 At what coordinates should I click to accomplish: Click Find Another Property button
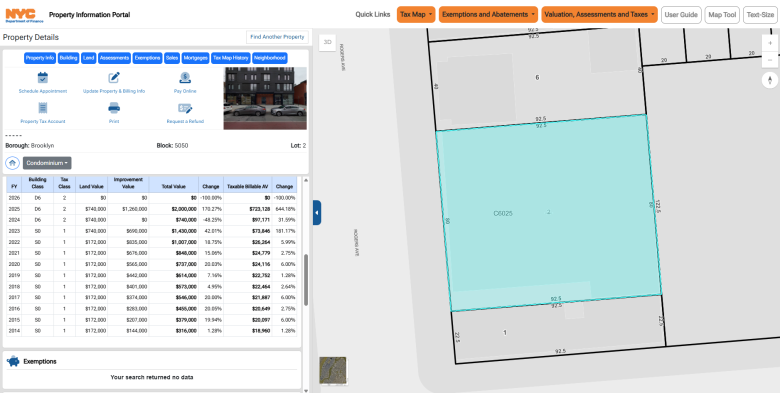pyautogui.click(x=277, y=37)
